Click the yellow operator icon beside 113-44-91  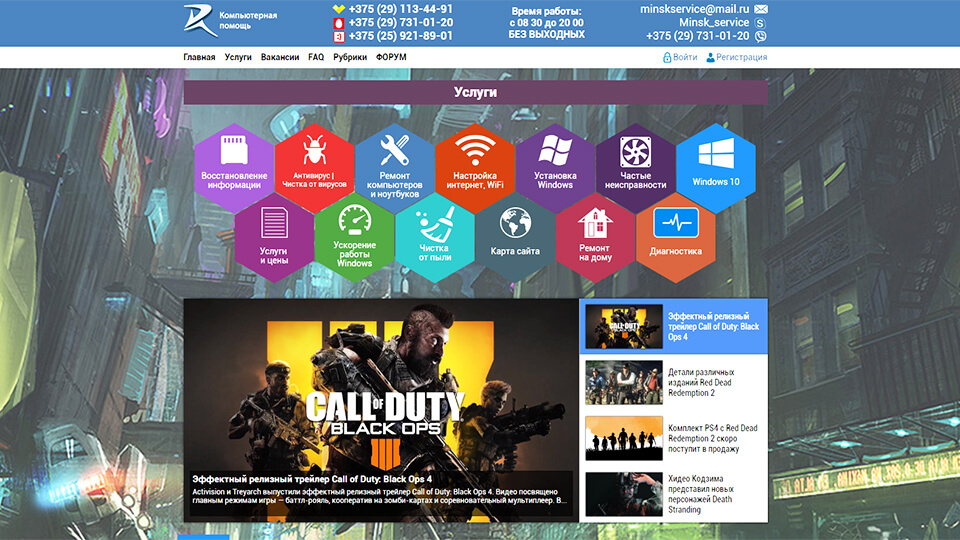click(x=339, y=9)
